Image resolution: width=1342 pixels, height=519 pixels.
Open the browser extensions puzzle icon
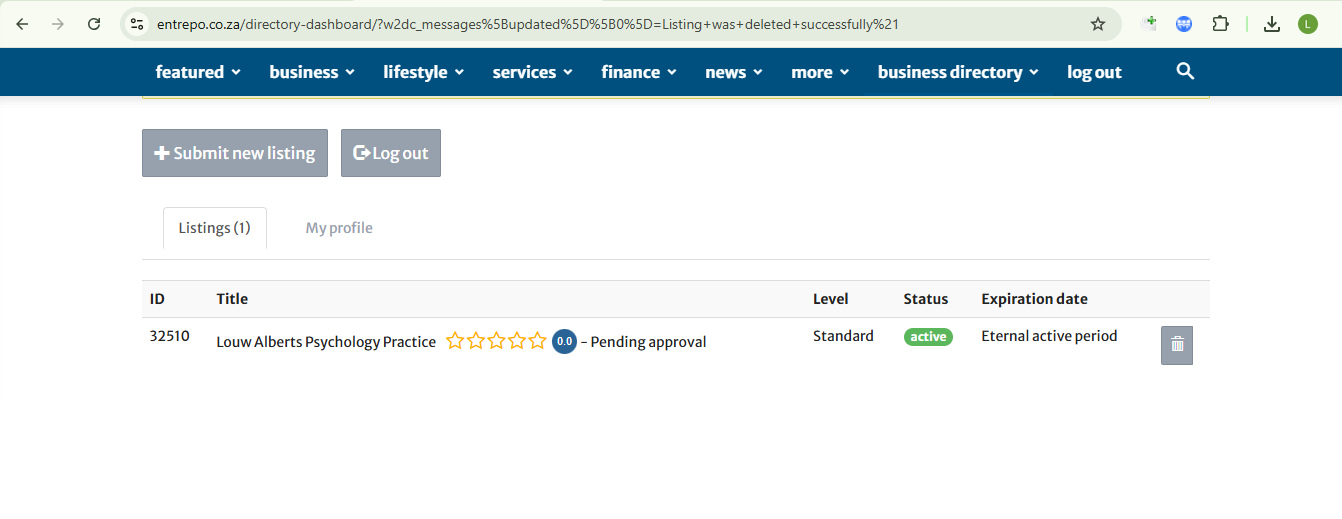tap(1220, 24)
